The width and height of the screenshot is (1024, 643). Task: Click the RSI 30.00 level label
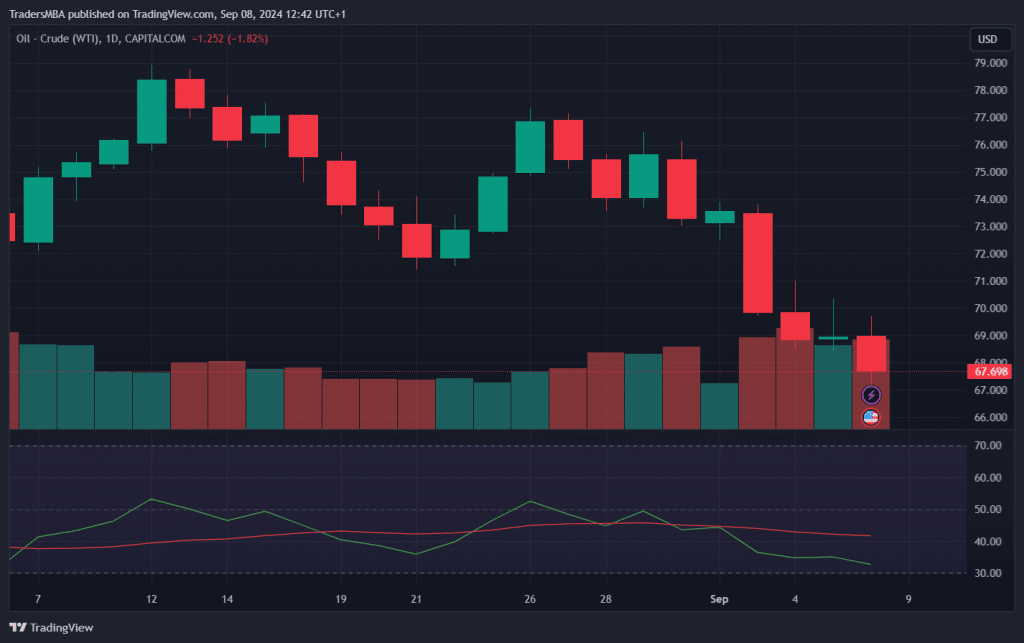click(x=987, y=573)
